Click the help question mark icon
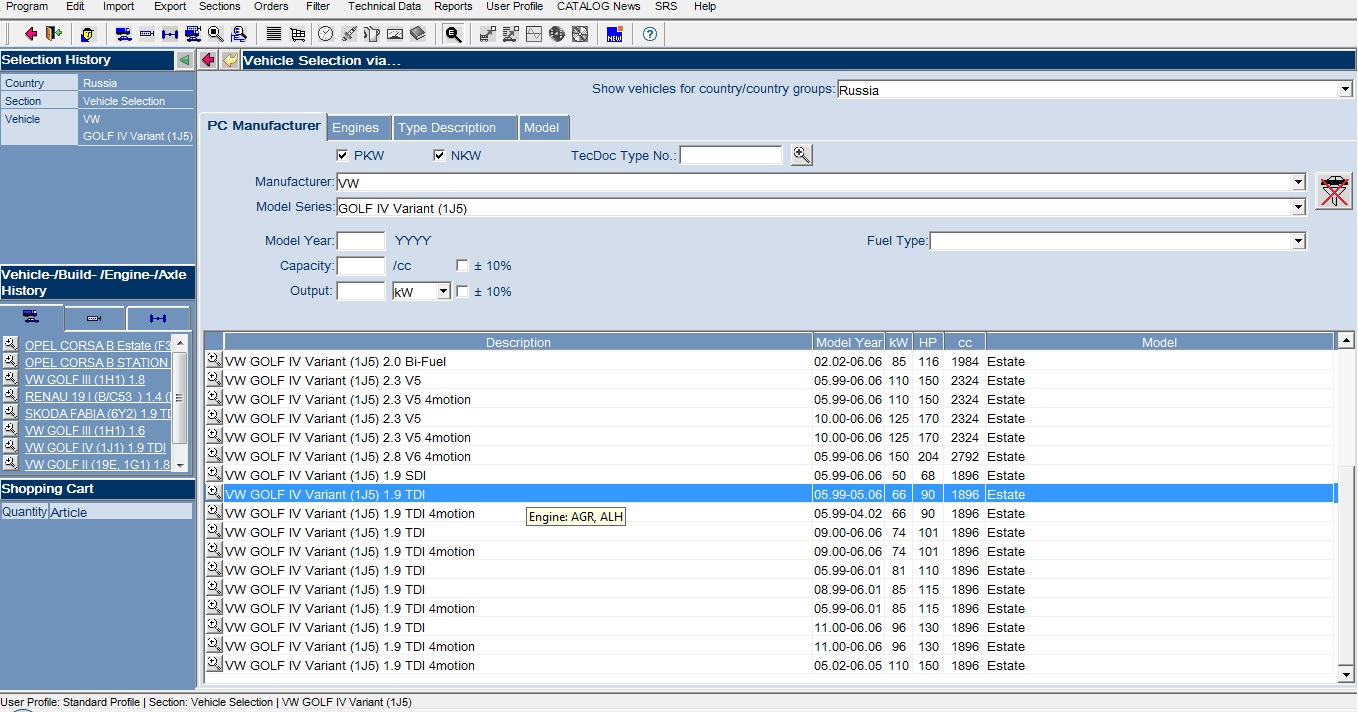Viewport: 1358px width, 712px height. pos(650,34)
